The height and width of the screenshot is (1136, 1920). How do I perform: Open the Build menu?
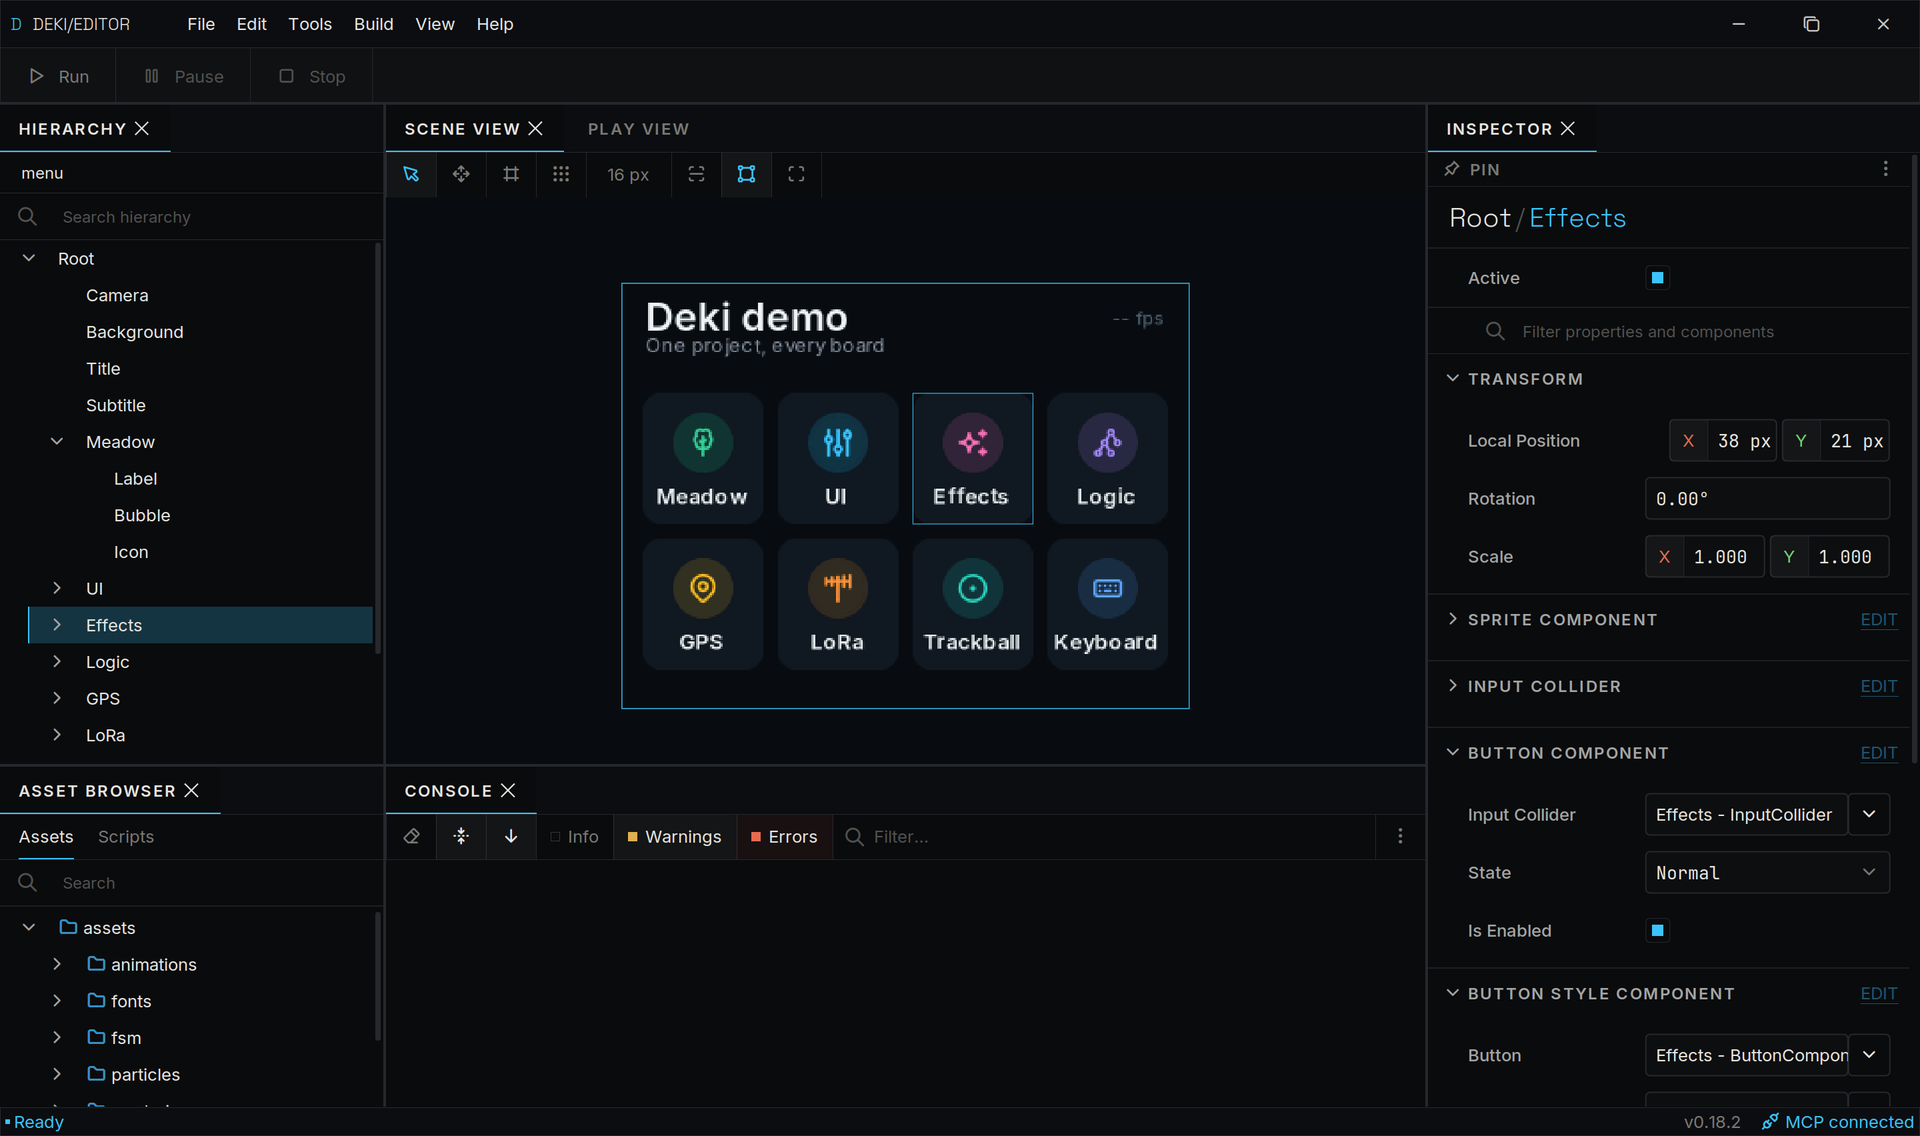coord(373,24)
